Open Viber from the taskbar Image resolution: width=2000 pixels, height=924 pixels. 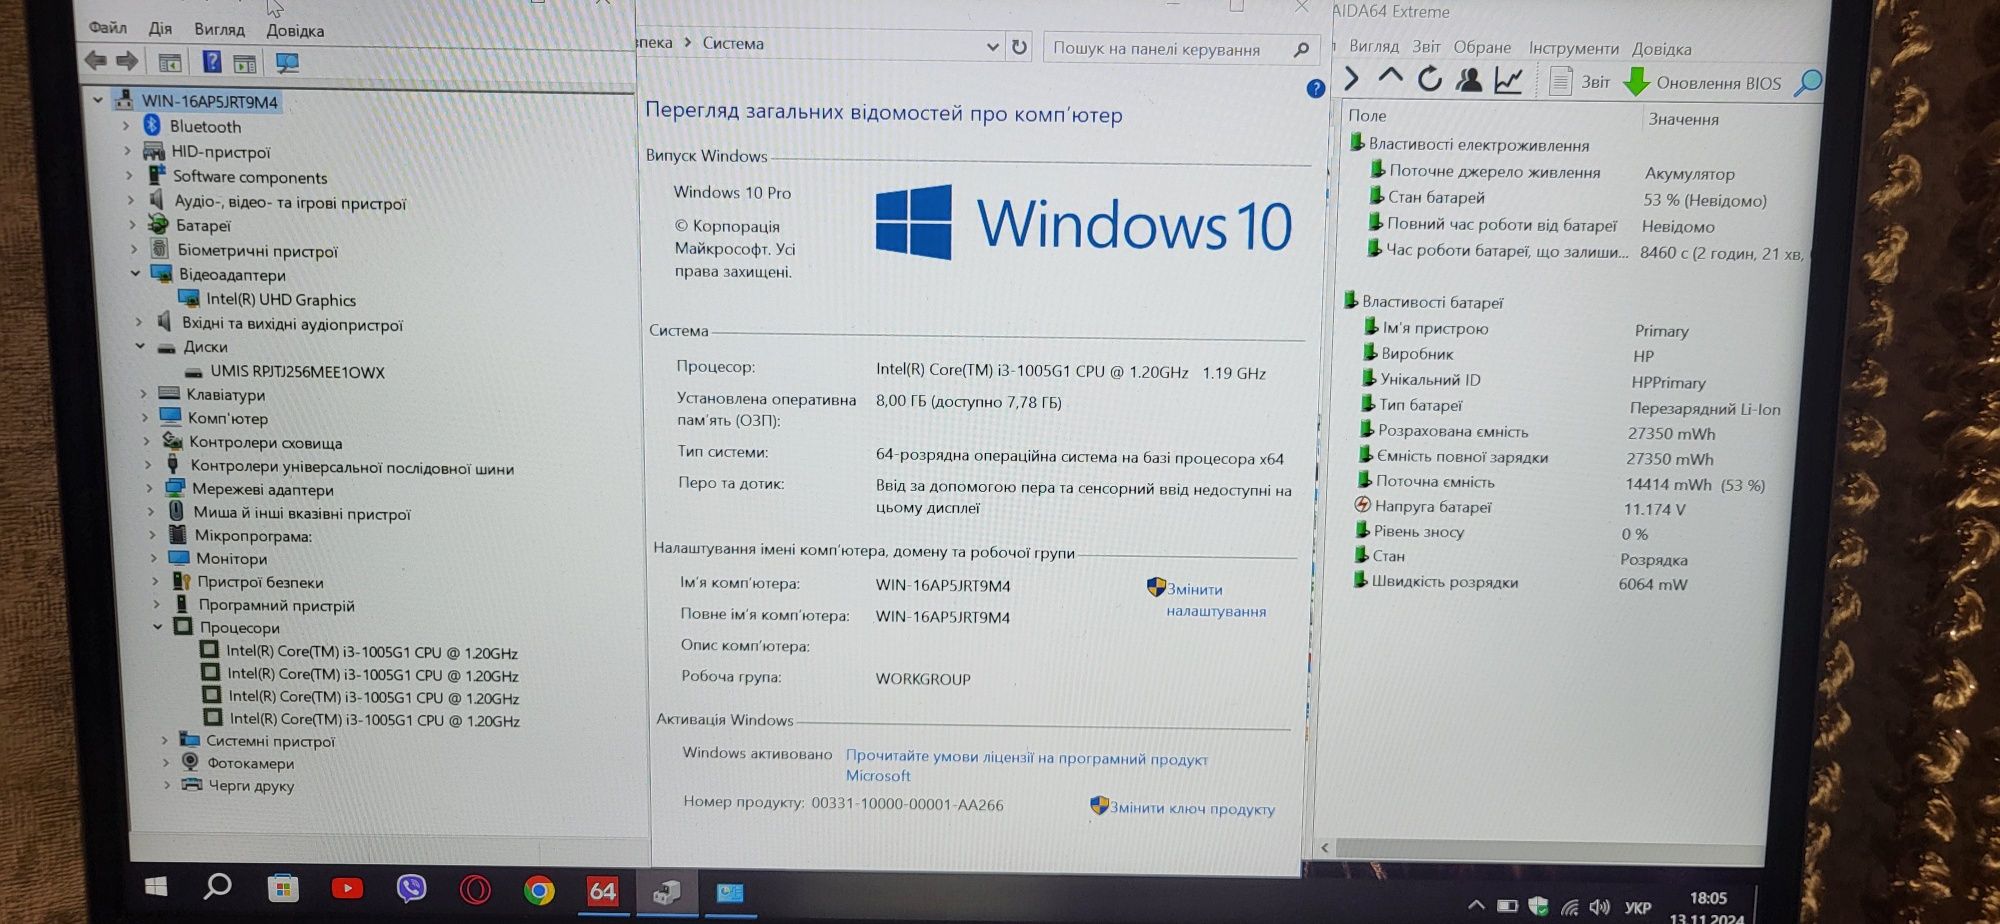click(x=411, y=889)
